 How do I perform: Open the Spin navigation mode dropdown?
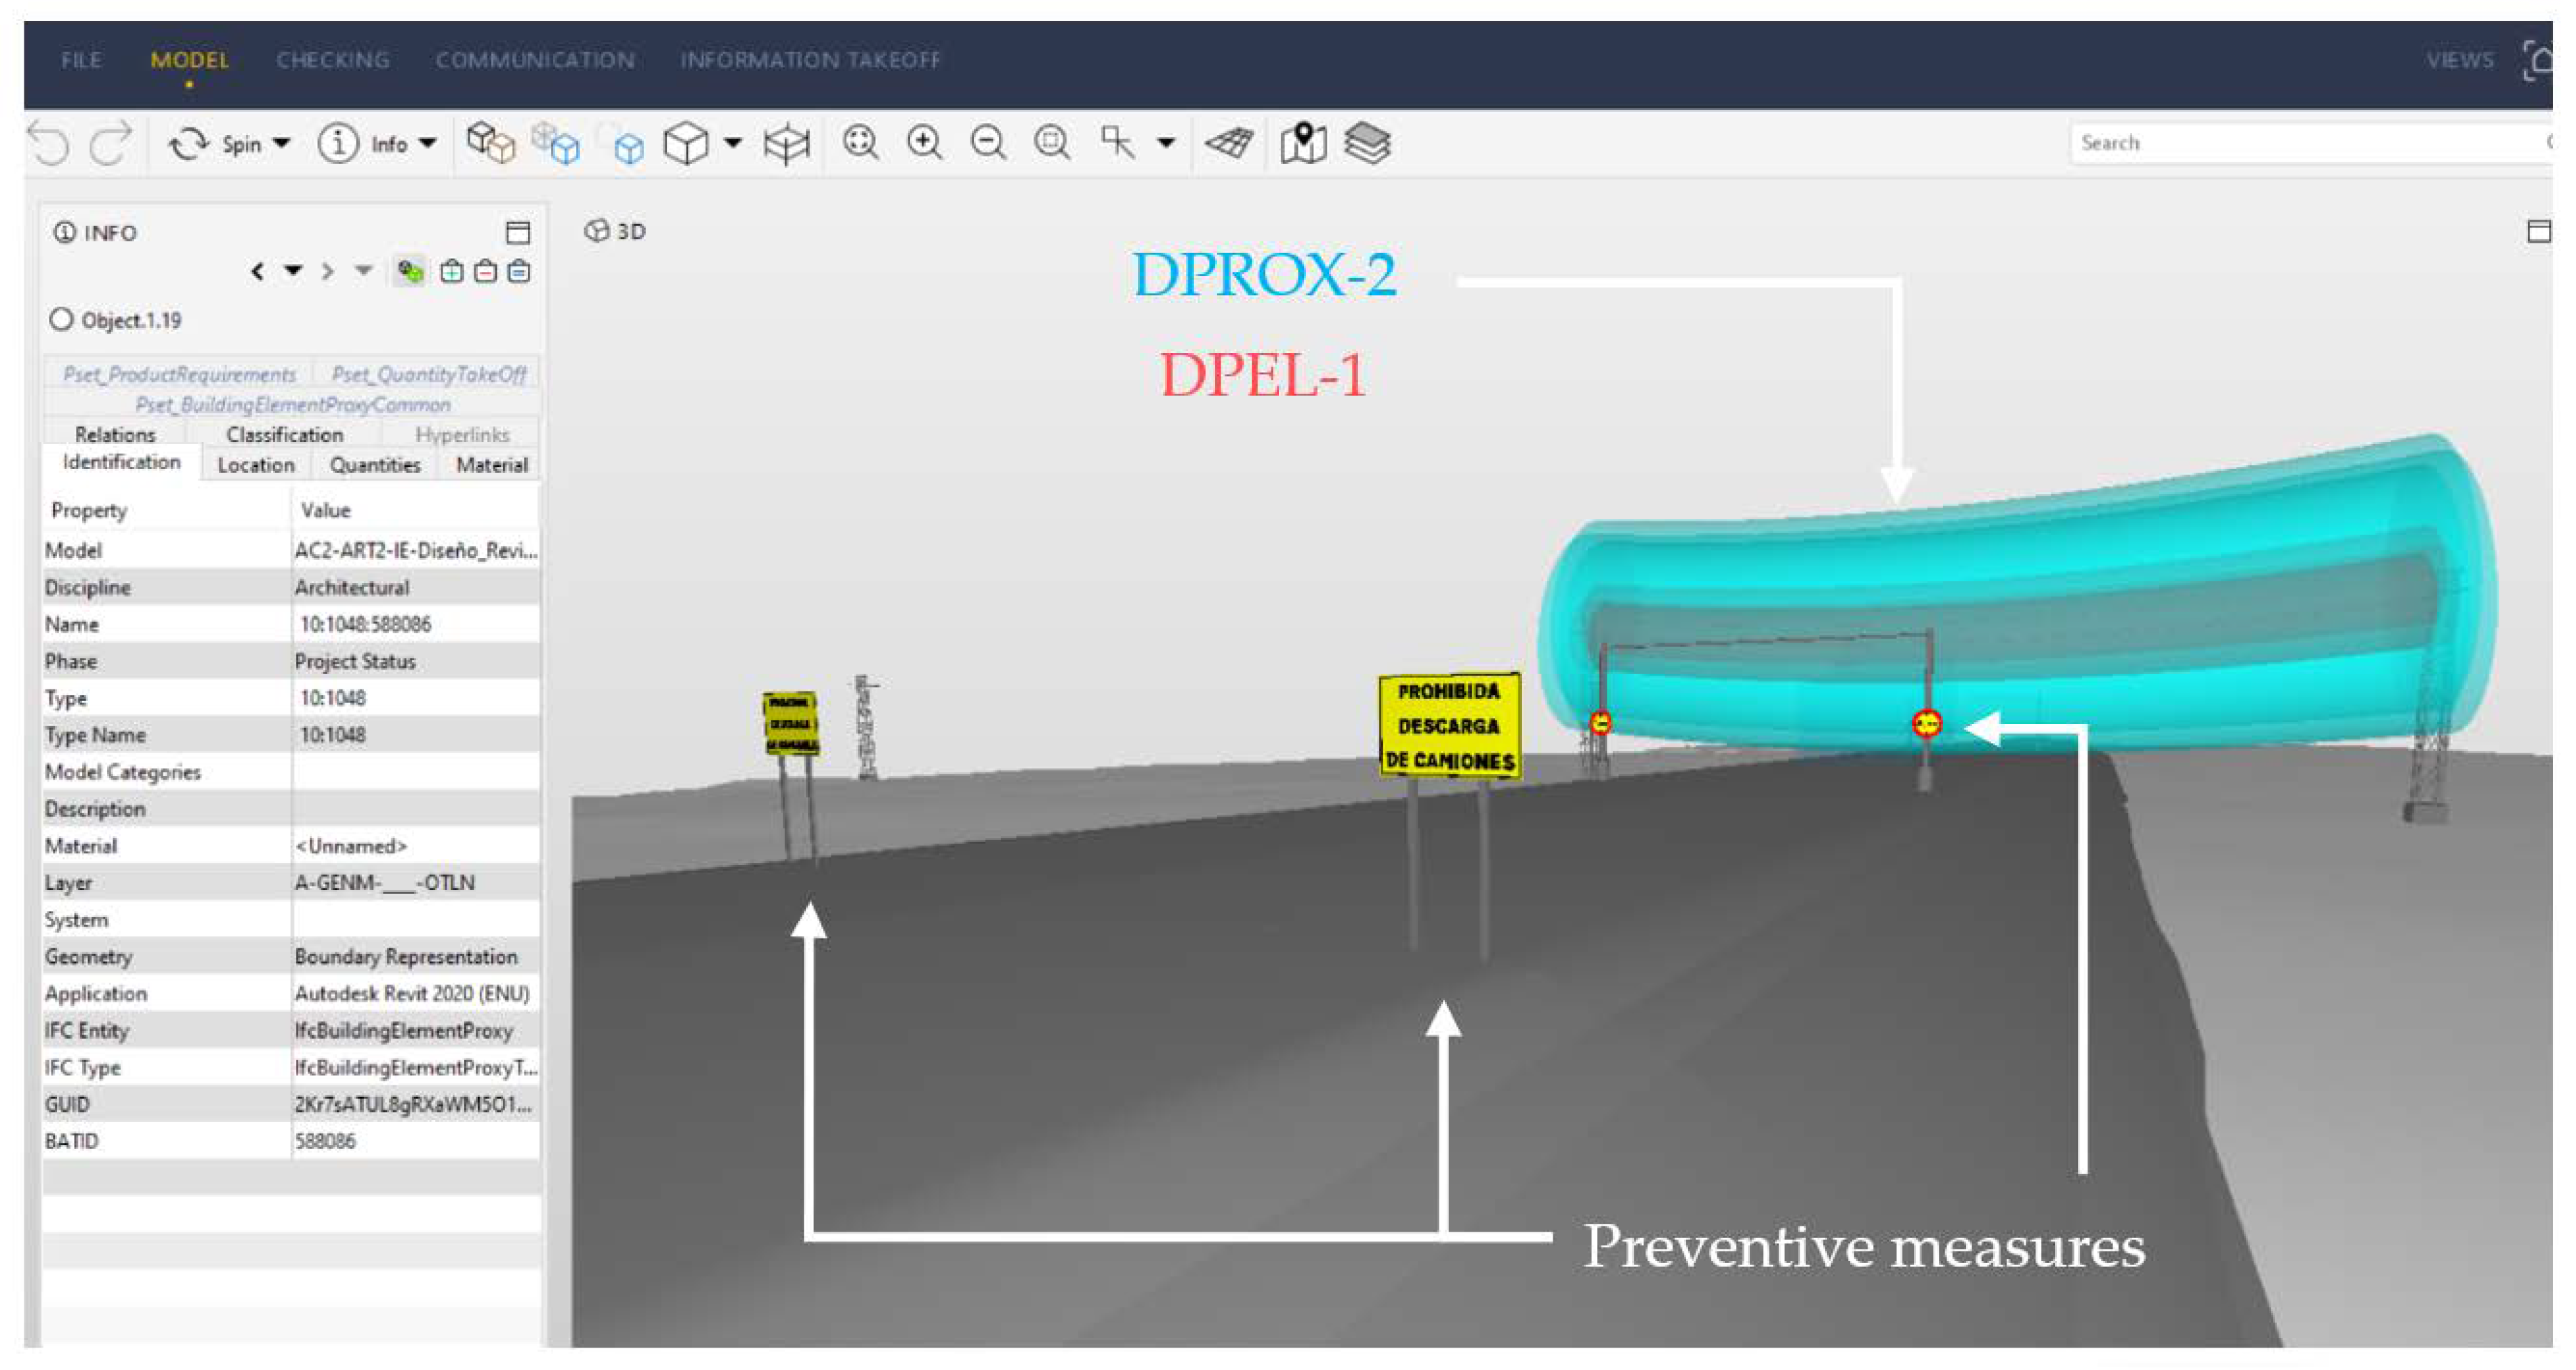point(282,143)
